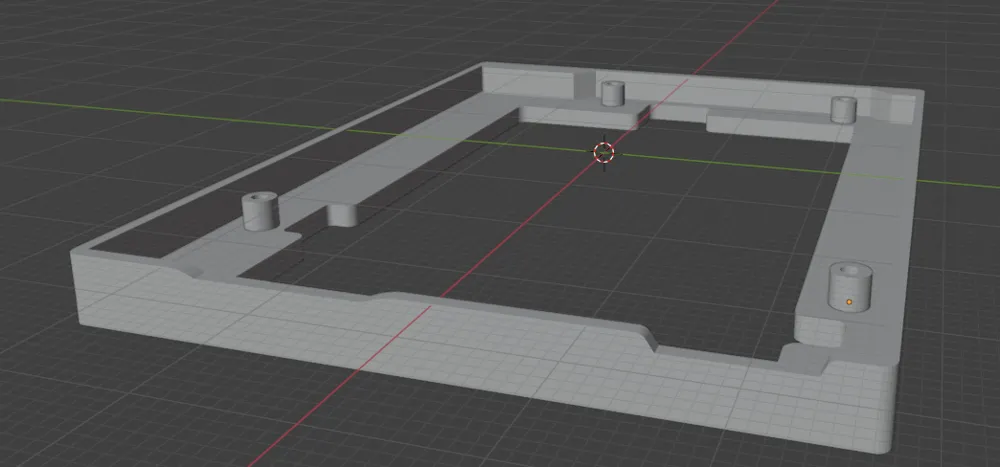Click the front-right cylindrical standoff

click(851, 287)
